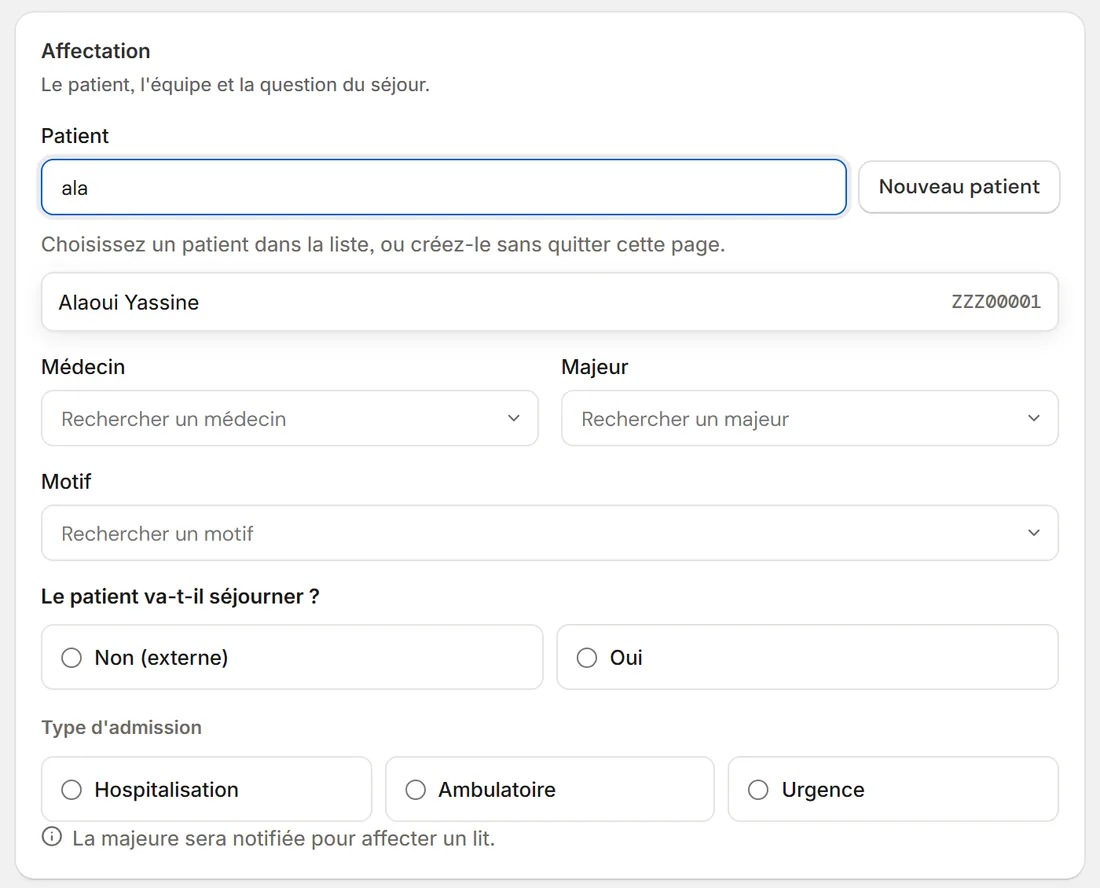Click the Majeur field label

pos(595,367)
